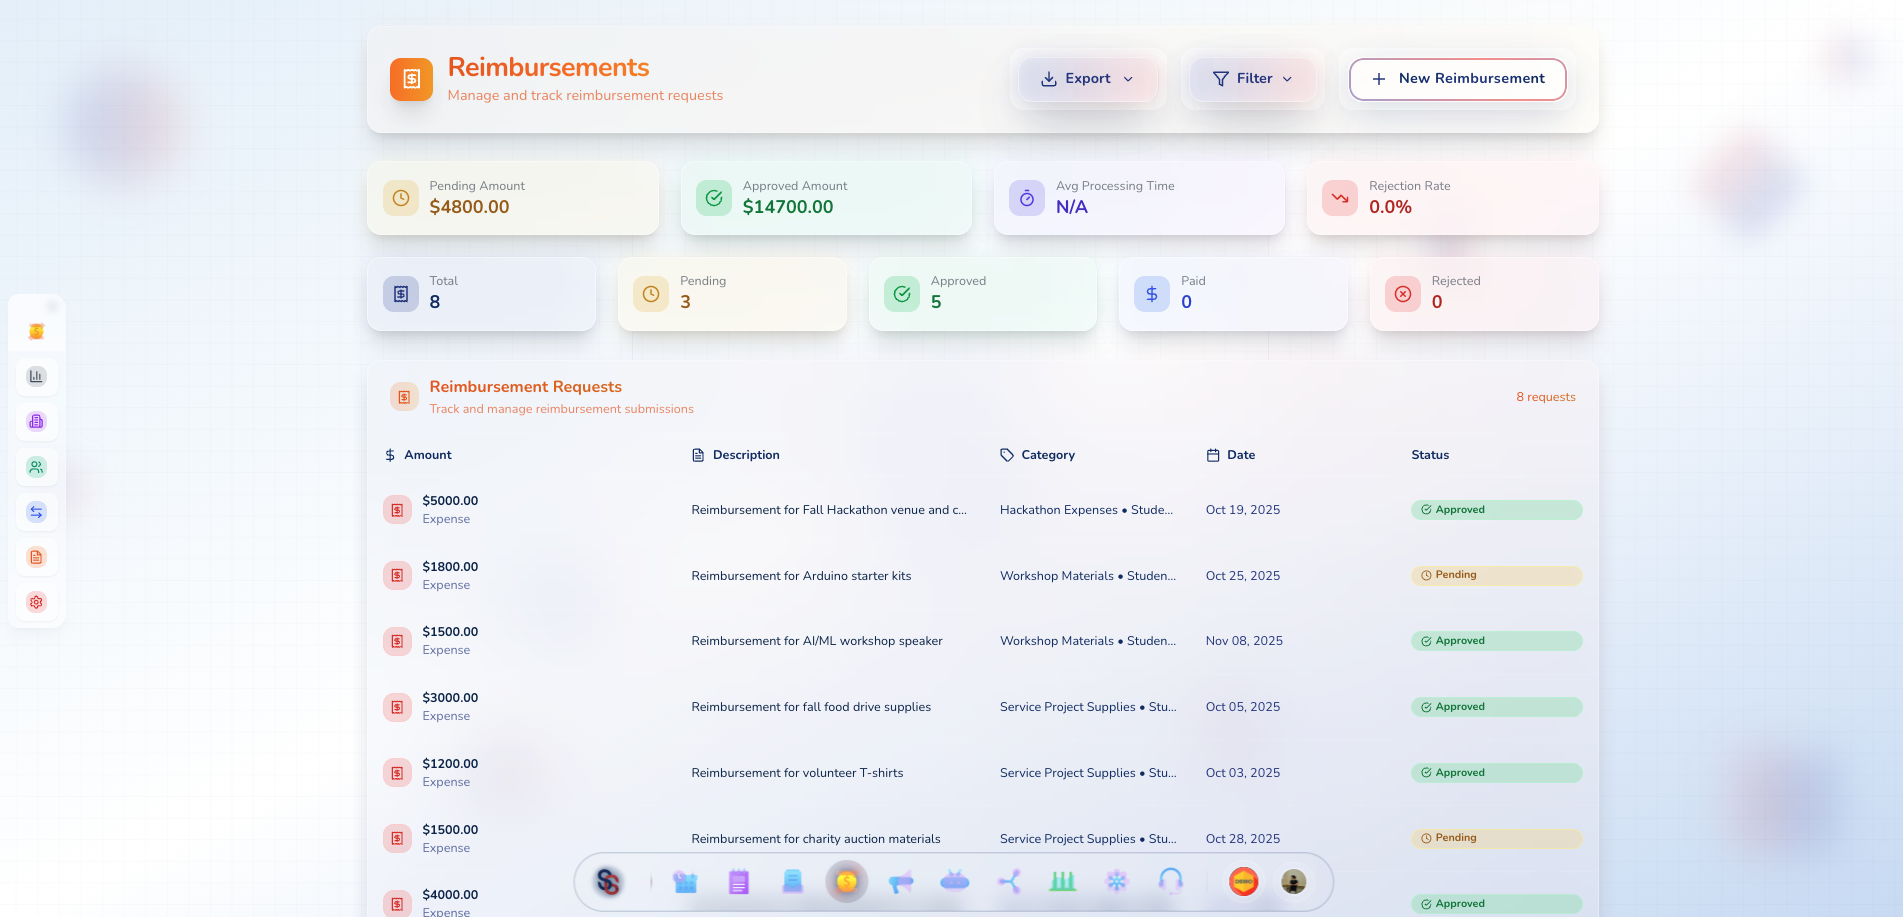Expand the Export dropdown
This screenshot has width=1903, height=917.
click(x=1088, y=78)
